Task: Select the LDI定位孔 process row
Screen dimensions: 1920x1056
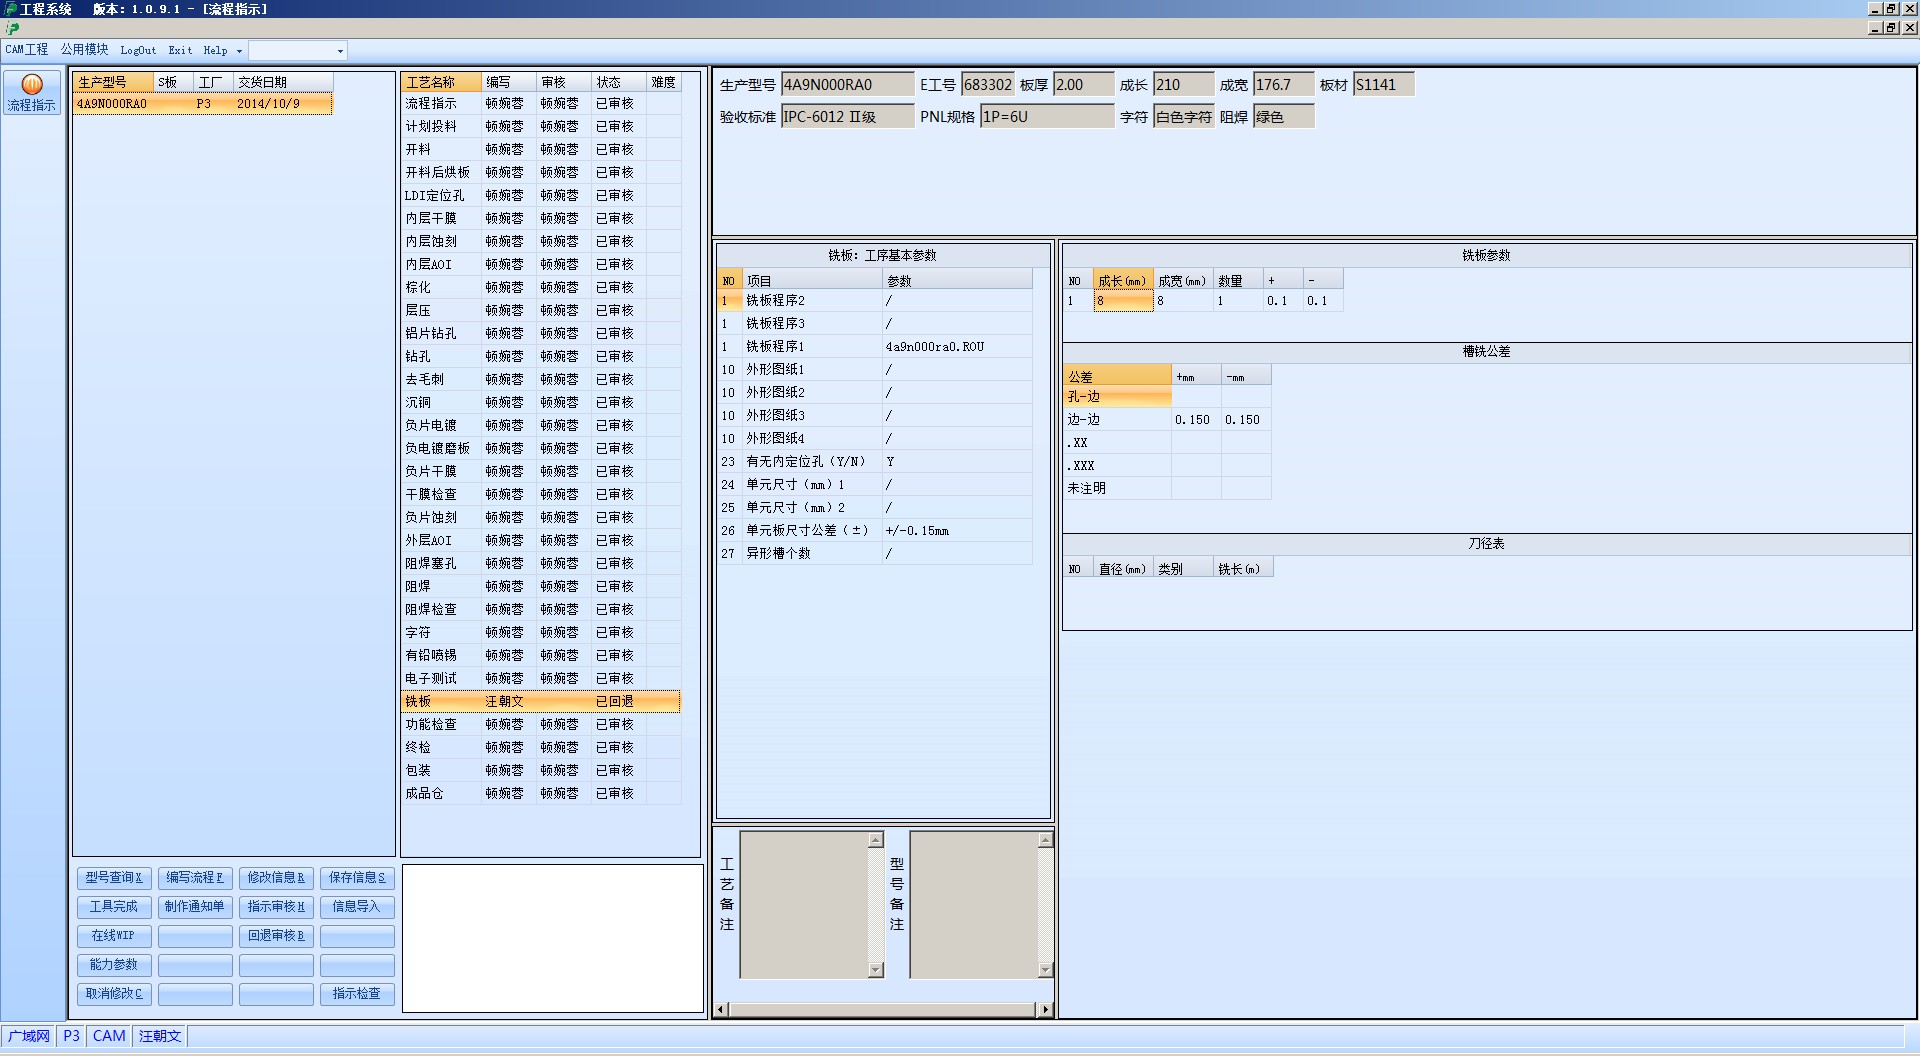Action: [x=540, y=196]
